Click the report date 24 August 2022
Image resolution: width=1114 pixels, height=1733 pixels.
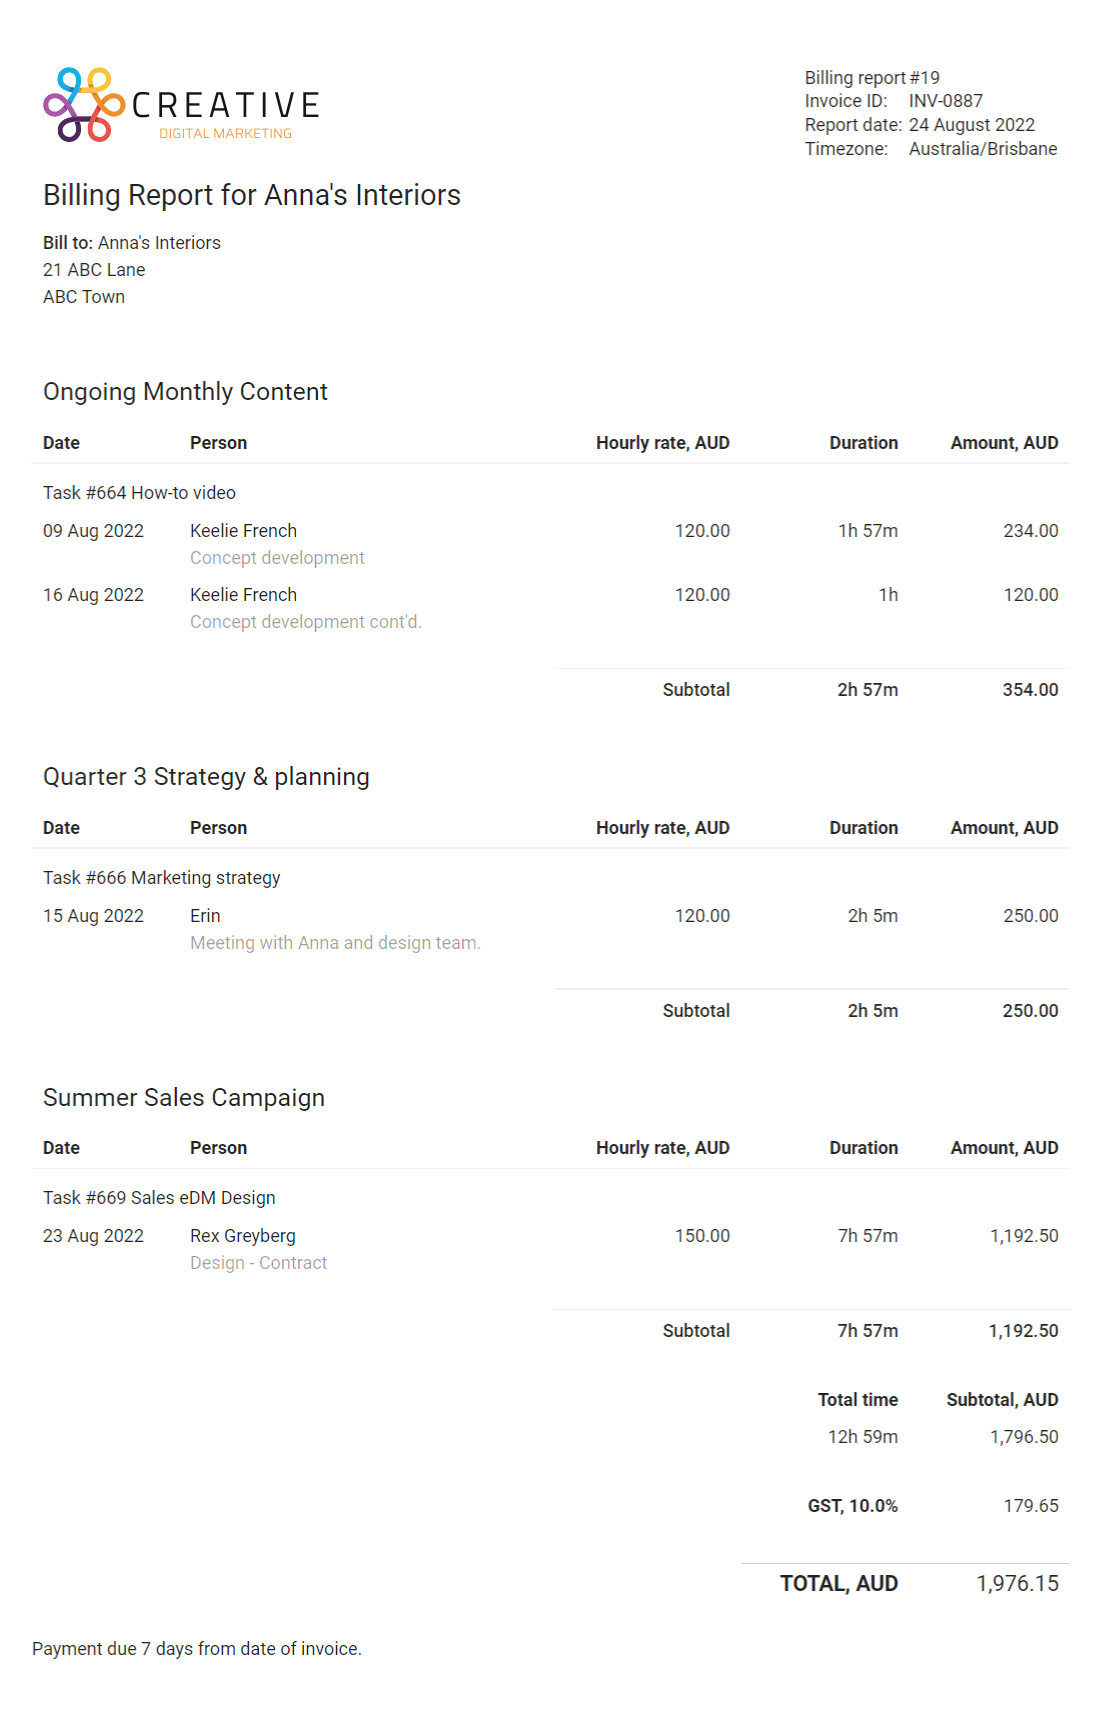click(971, 125)
